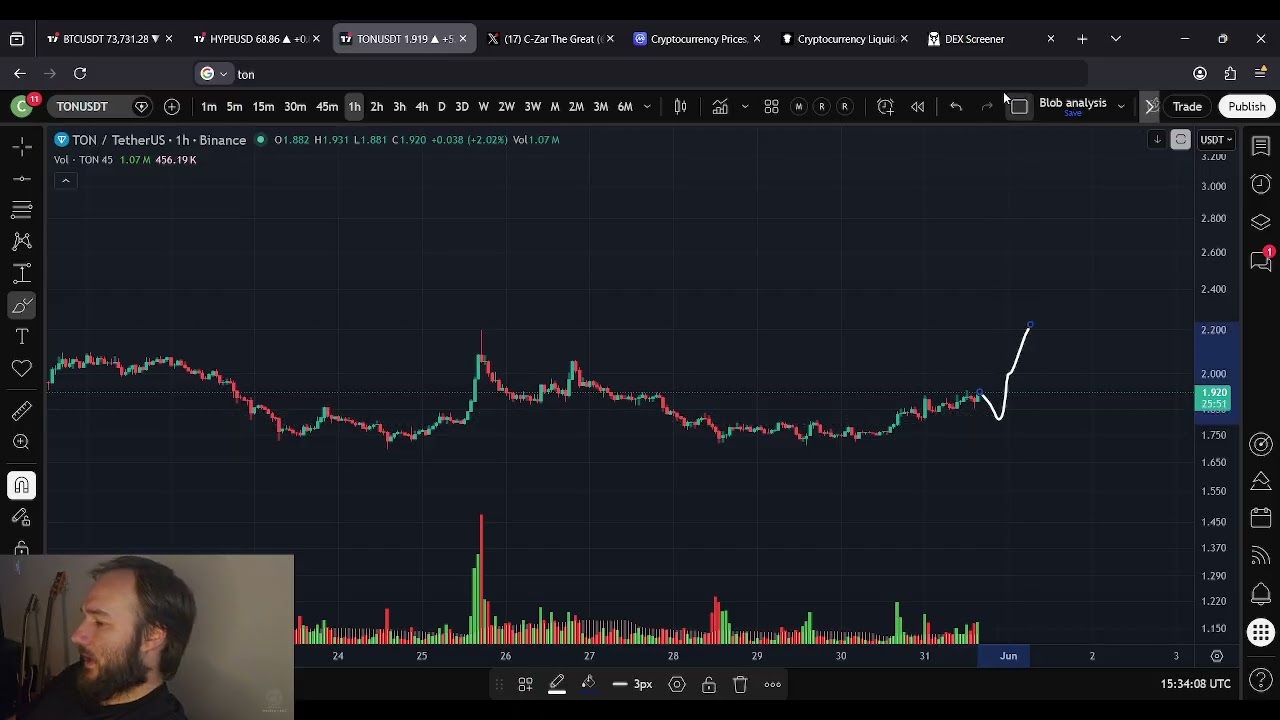Delete the selected drawing with trash icon
Viewport: 1280px width, 720px height.
point(740,684)
